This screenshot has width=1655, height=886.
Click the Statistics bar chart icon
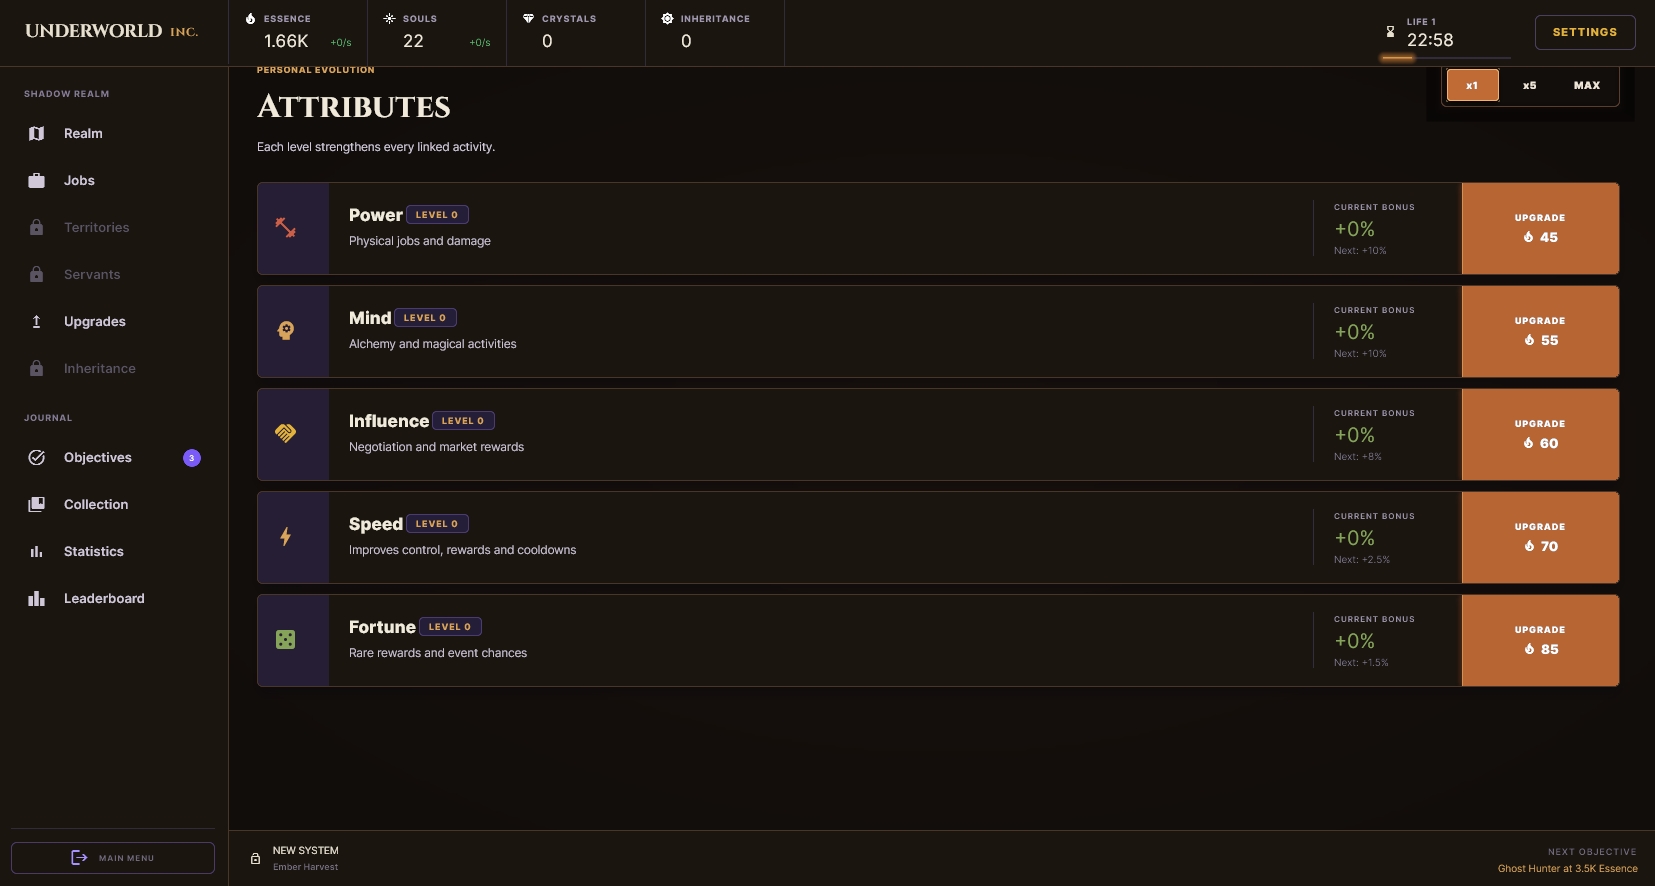point(37,552)
